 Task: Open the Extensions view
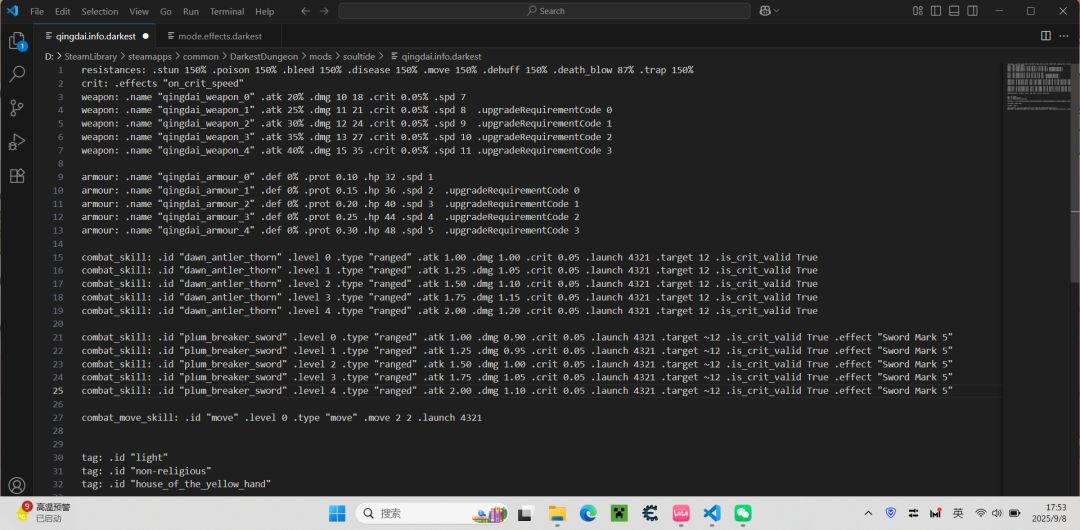point(17,176)
